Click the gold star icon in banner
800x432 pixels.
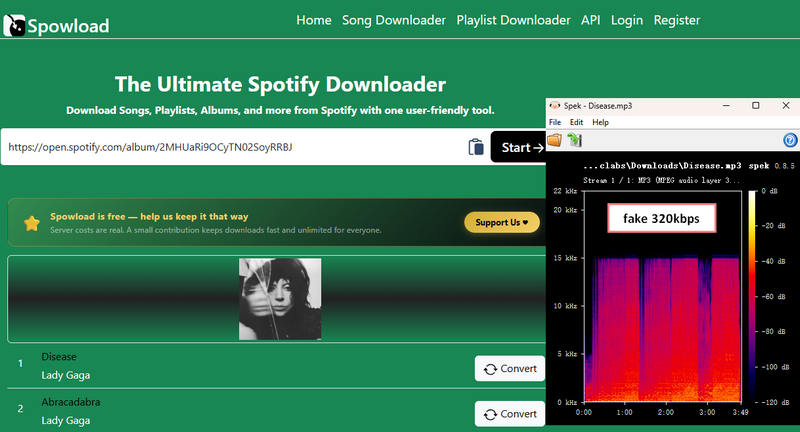[32, 223]
